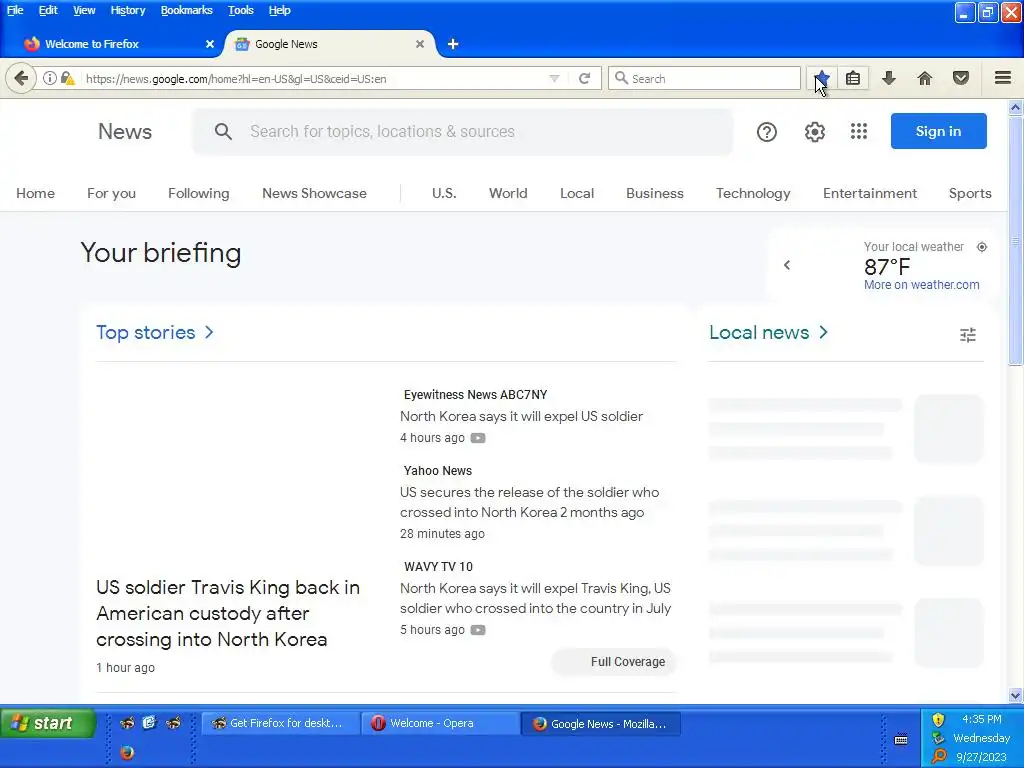The width and height of the screenshot is (1024, 768).
Task: Customize Local news with sliders icon
Action: pyautogui.click(x=968, y=335)
